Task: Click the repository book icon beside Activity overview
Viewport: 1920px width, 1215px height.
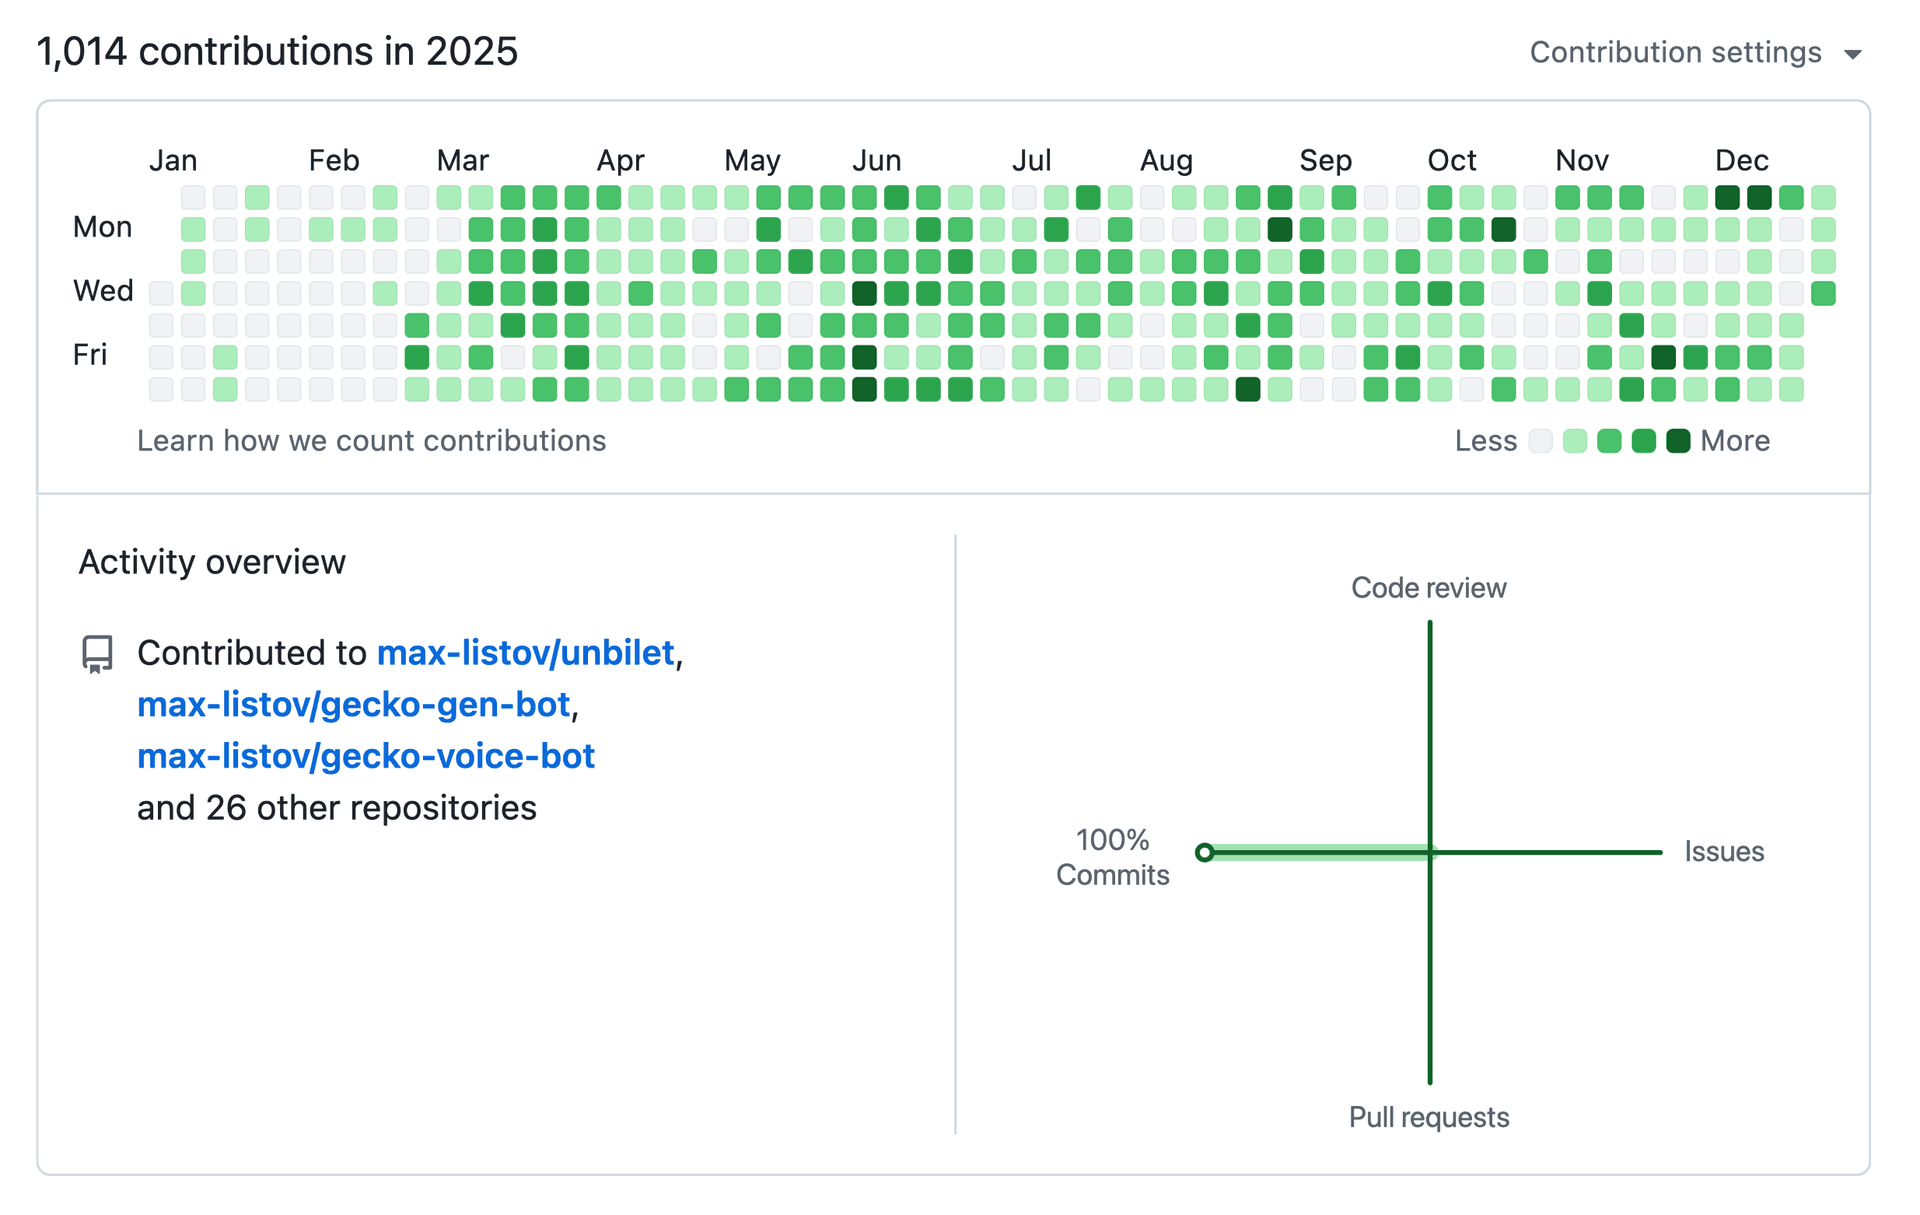Action: (x=96, y=653)
